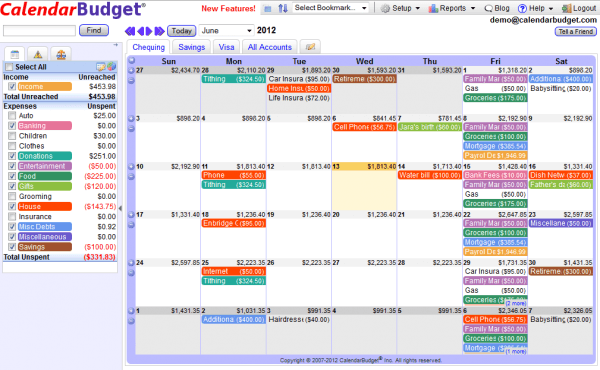Click the pie chart icon beside Select All
The width and height of the screenshot is (600, 370).
click(111, 67)
